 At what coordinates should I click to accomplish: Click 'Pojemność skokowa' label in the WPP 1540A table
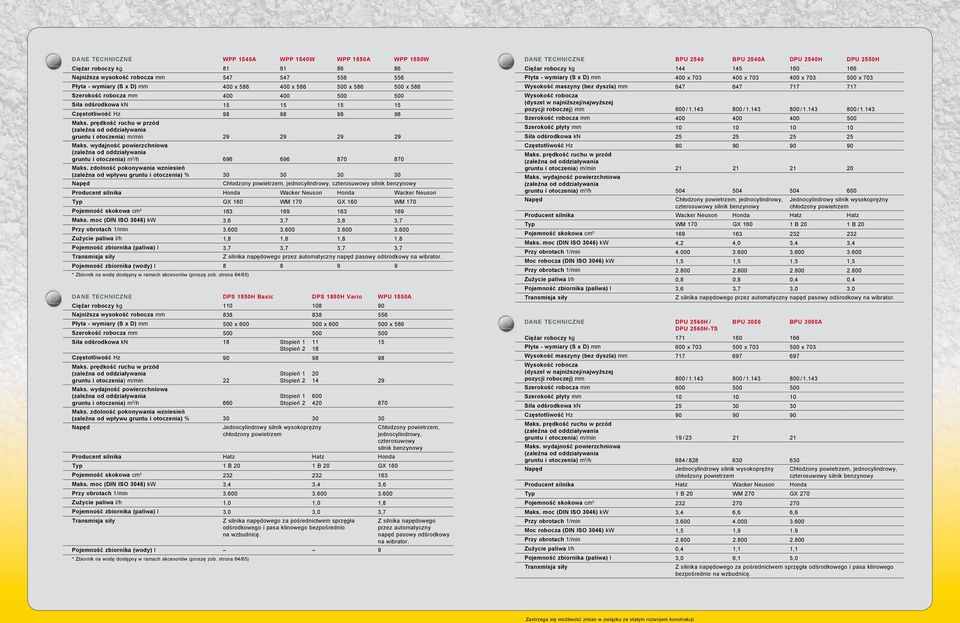coord(106,211)
